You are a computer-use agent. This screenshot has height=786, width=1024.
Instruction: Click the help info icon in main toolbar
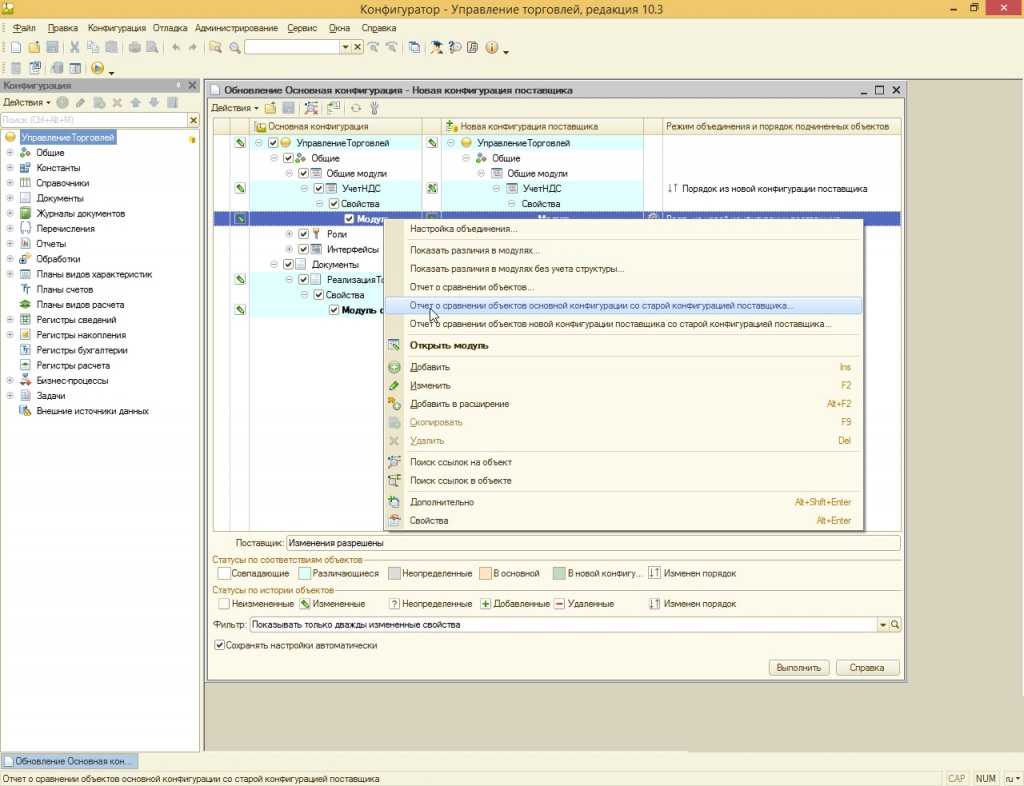click(492, 47)
